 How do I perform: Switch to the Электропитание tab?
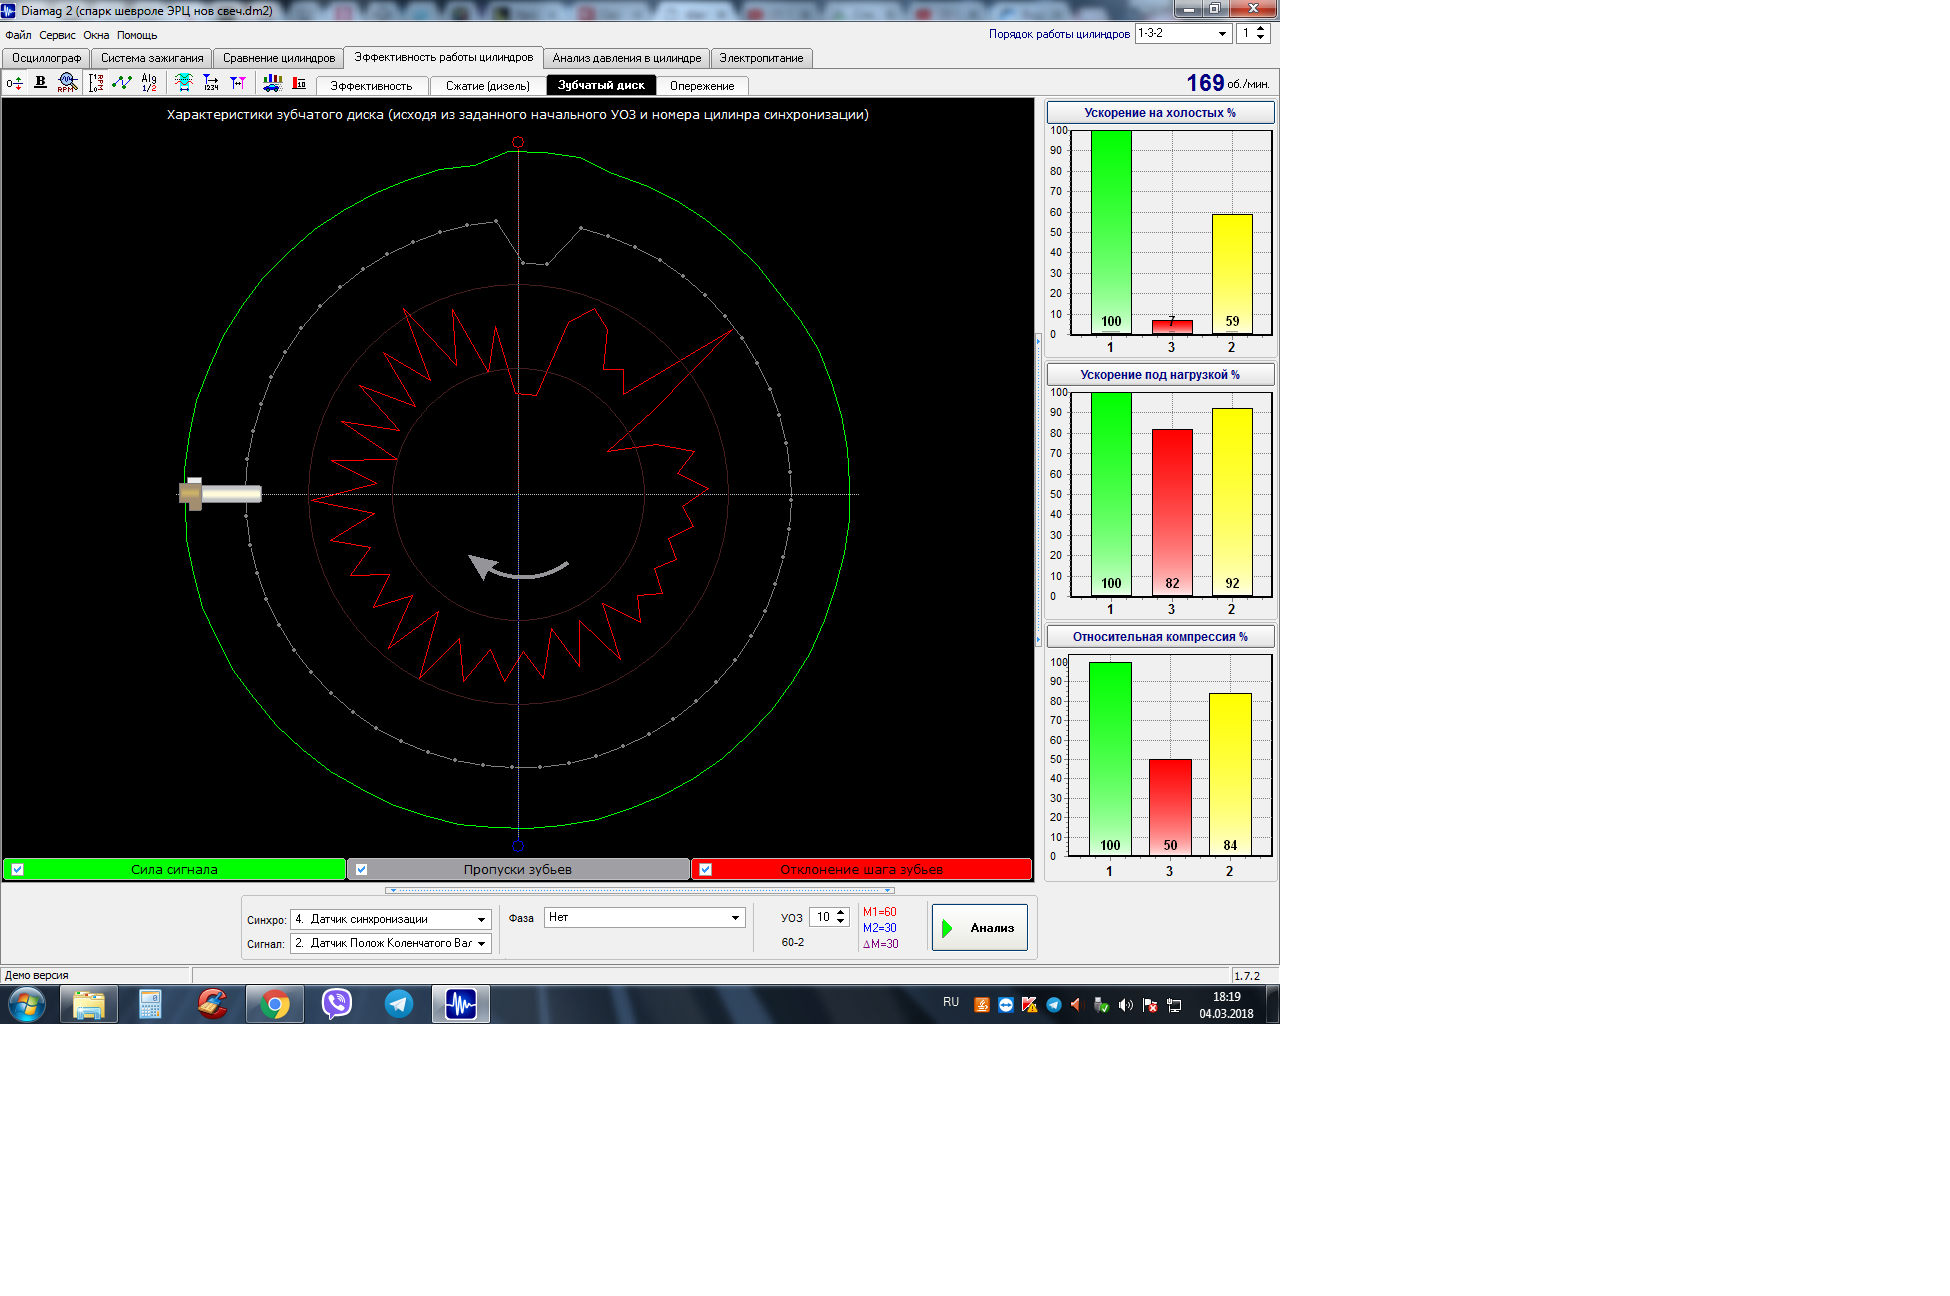point(761,58)
